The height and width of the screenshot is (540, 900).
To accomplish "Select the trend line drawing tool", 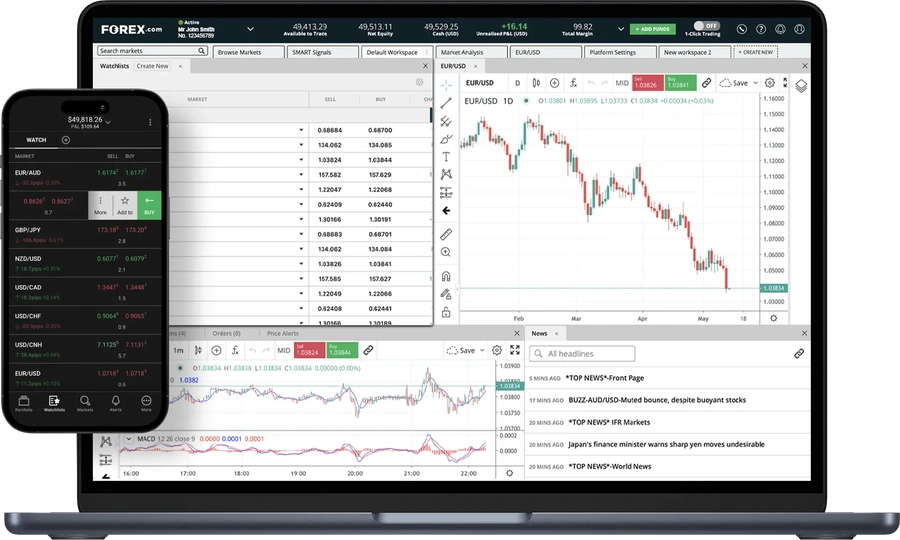I will (x=446, y=103).
